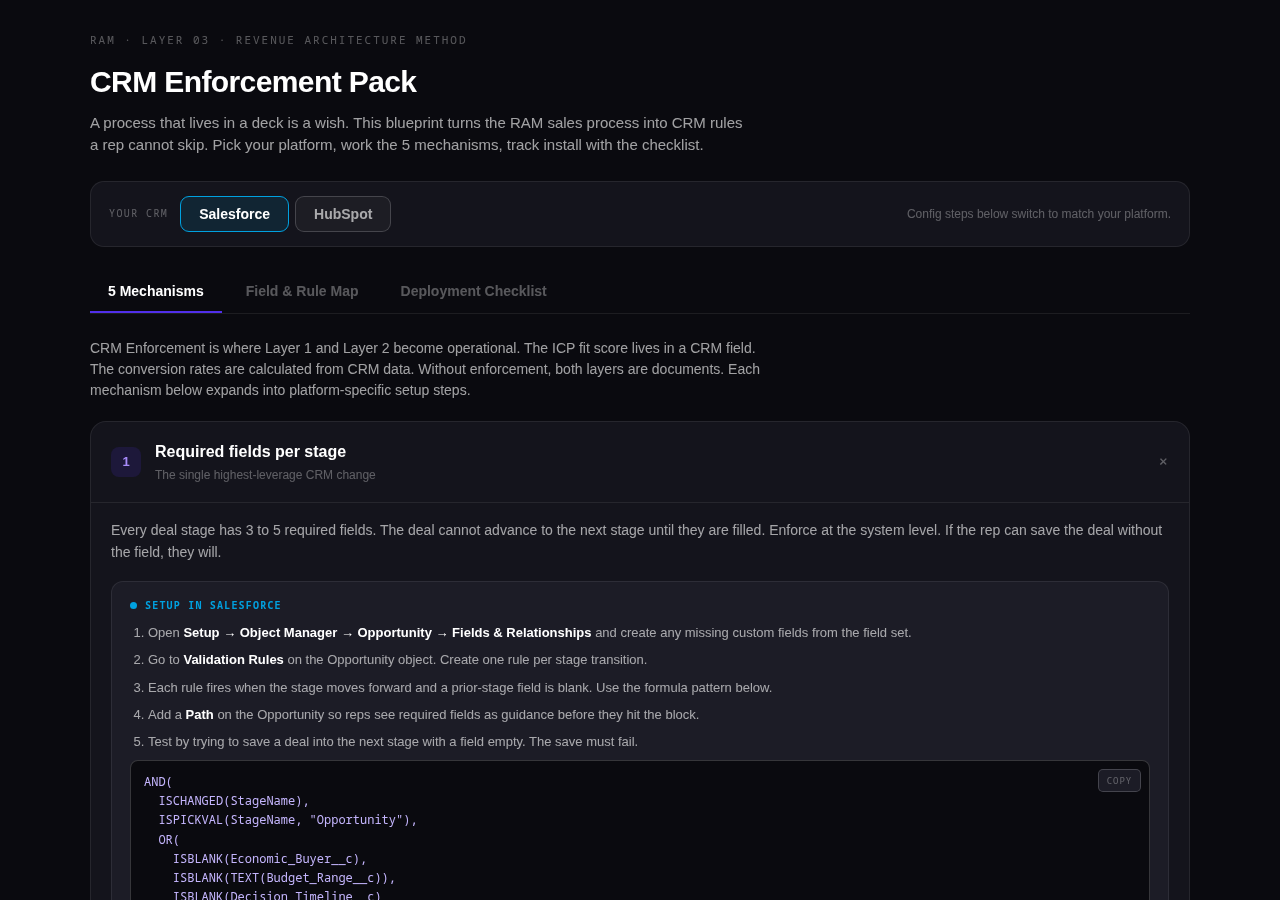Collapse mechanism 1 with the × icon
Viewport: 1280px width, 900px height.
pos(1163,462)
